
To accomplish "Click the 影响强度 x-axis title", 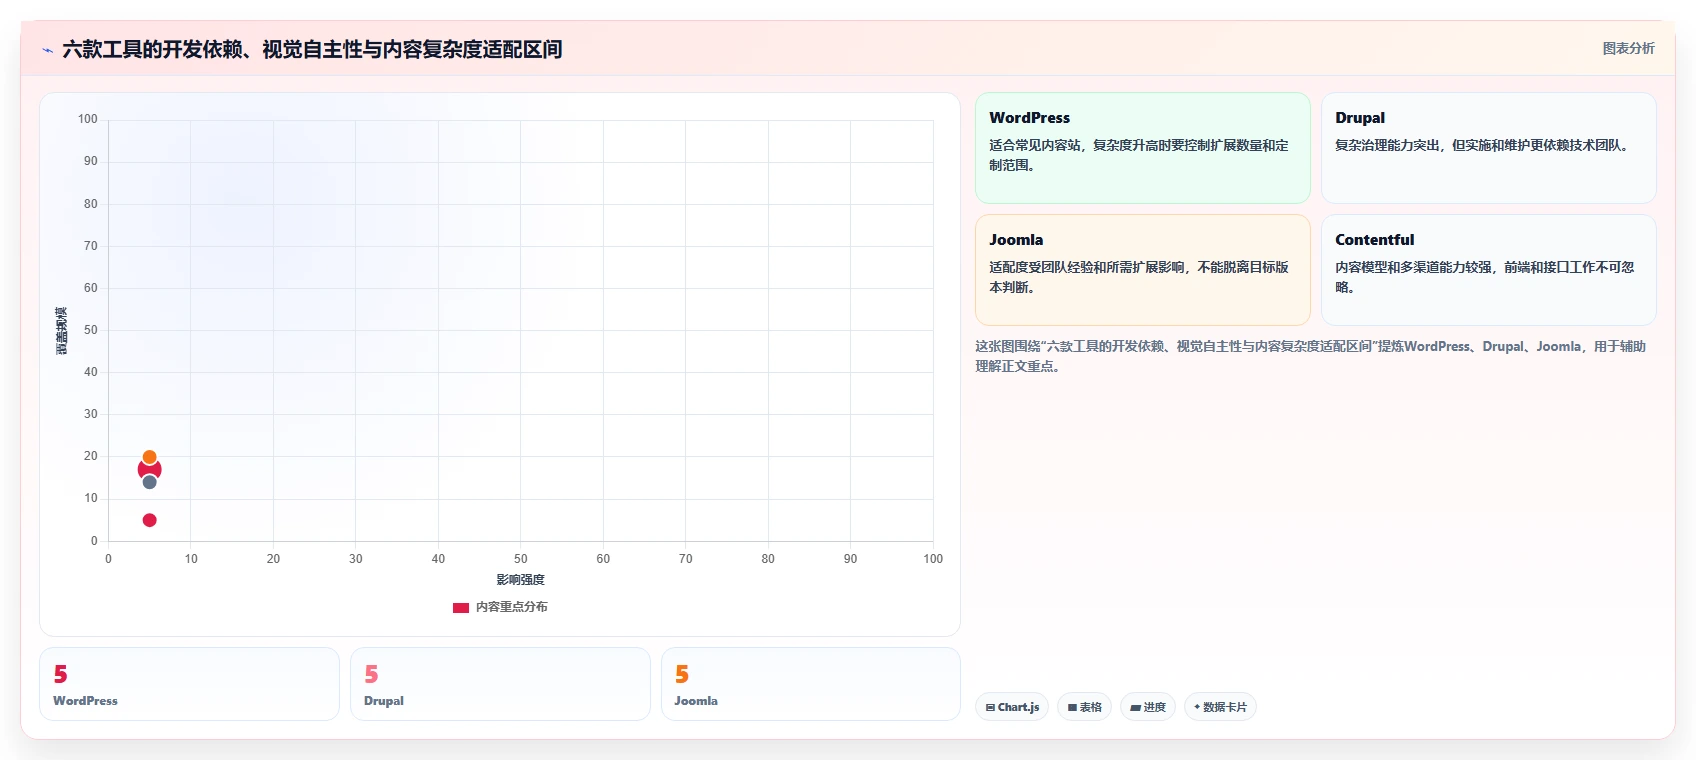I will (521, 580).
